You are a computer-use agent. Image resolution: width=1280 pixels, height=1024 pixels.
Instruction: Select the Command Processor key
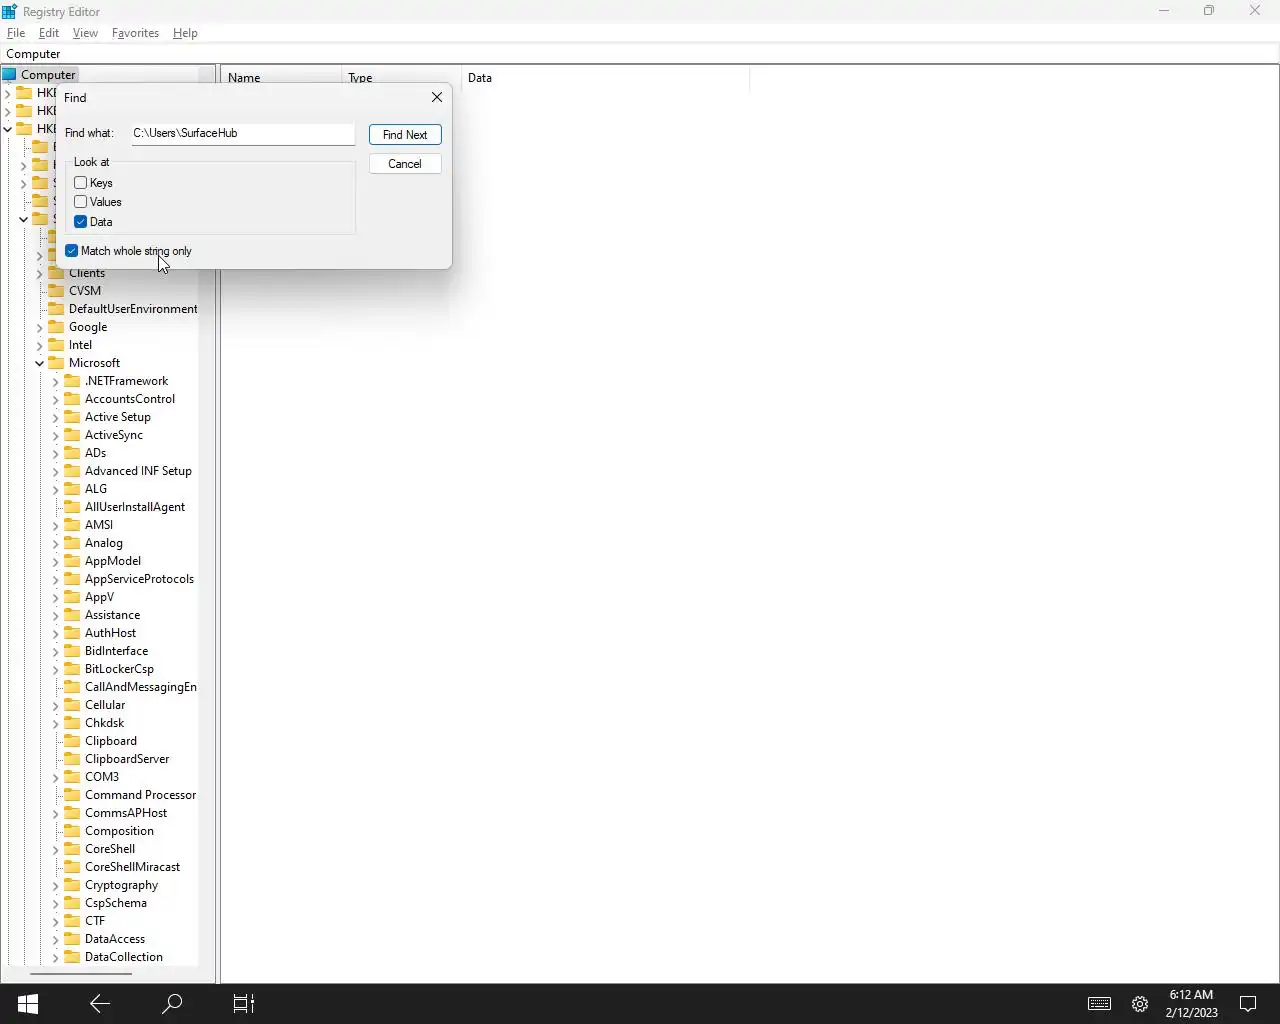[x=140, y=795]
